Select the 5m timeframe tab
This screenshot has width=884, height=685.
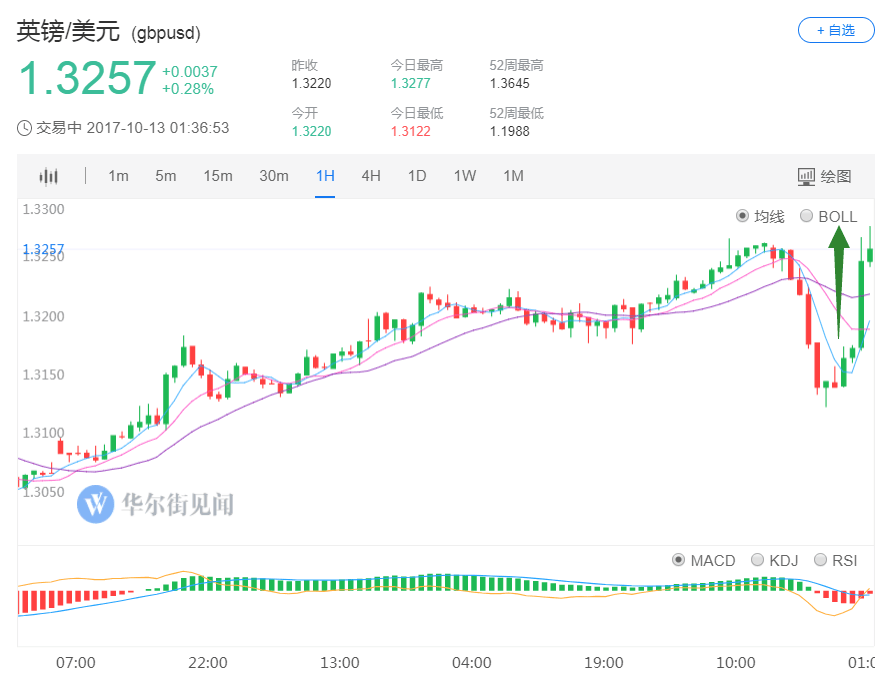tap(165, 176)
